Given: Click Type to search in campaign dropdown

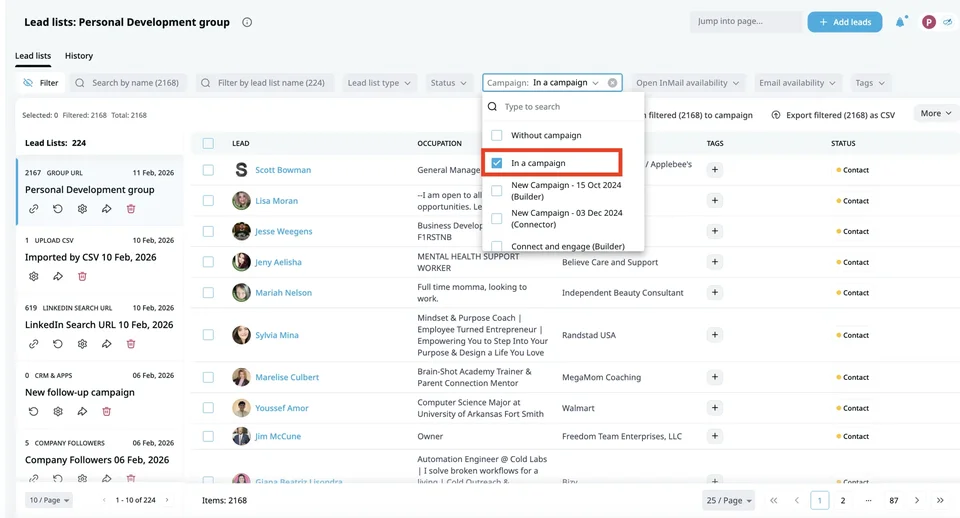Looking at the screenshot, I should pyautogui.click(x=563, y=107).
